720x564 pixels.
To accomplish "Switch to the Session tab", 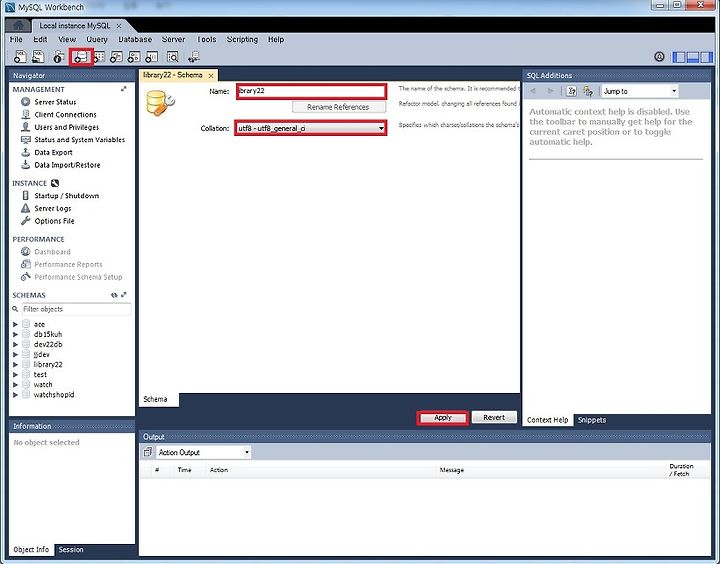I will pyautogui.click(x=71, y=549).
